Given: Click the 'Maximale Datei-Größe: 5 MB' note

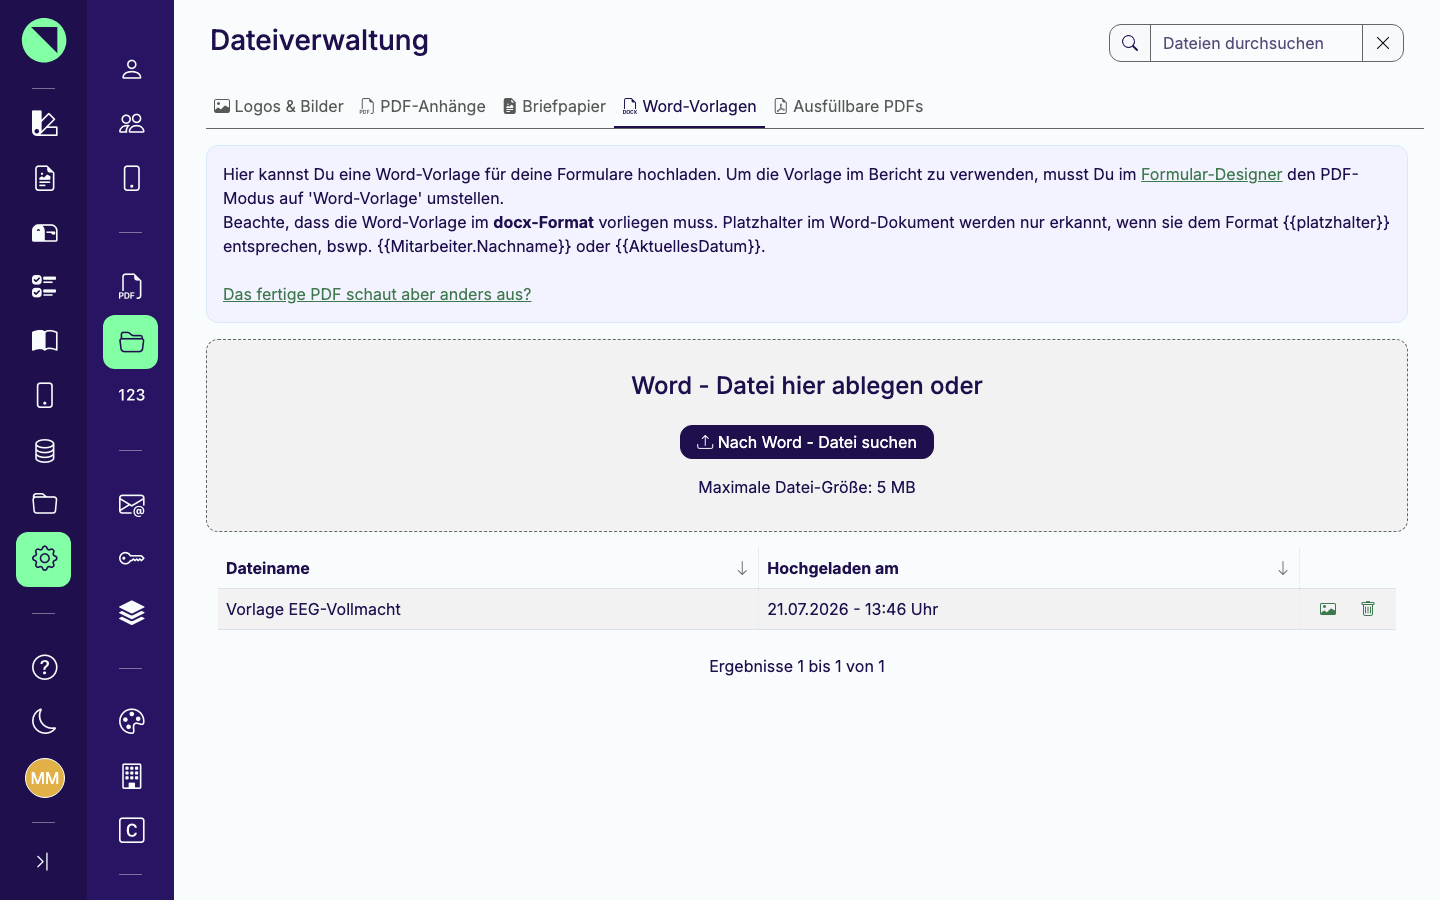Looking at the screenshot, I should (x=807, y=487).
